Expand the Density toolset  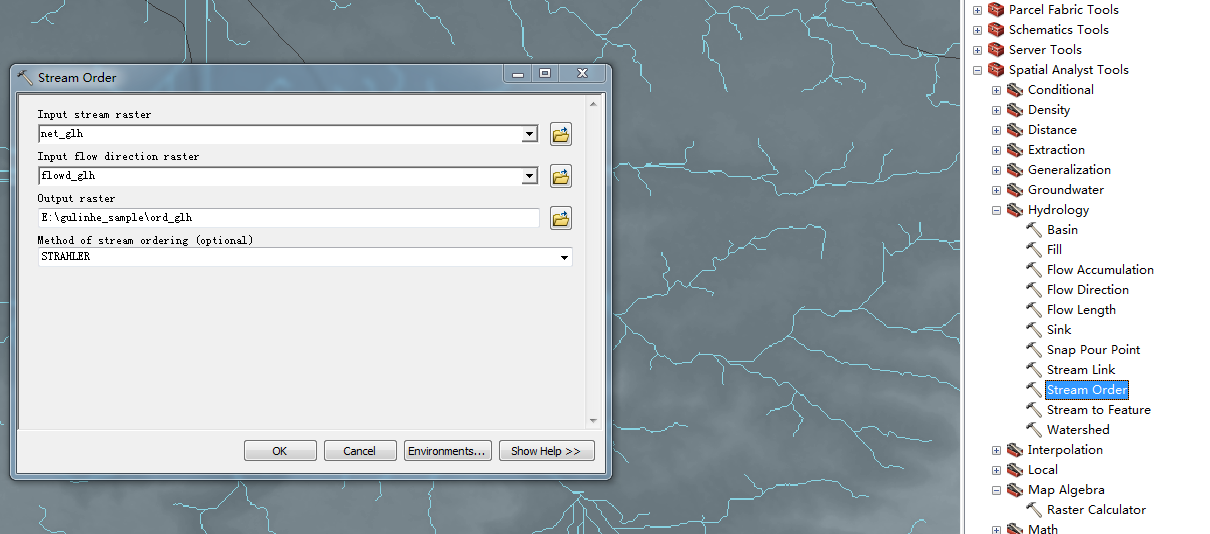coord(996,110)
